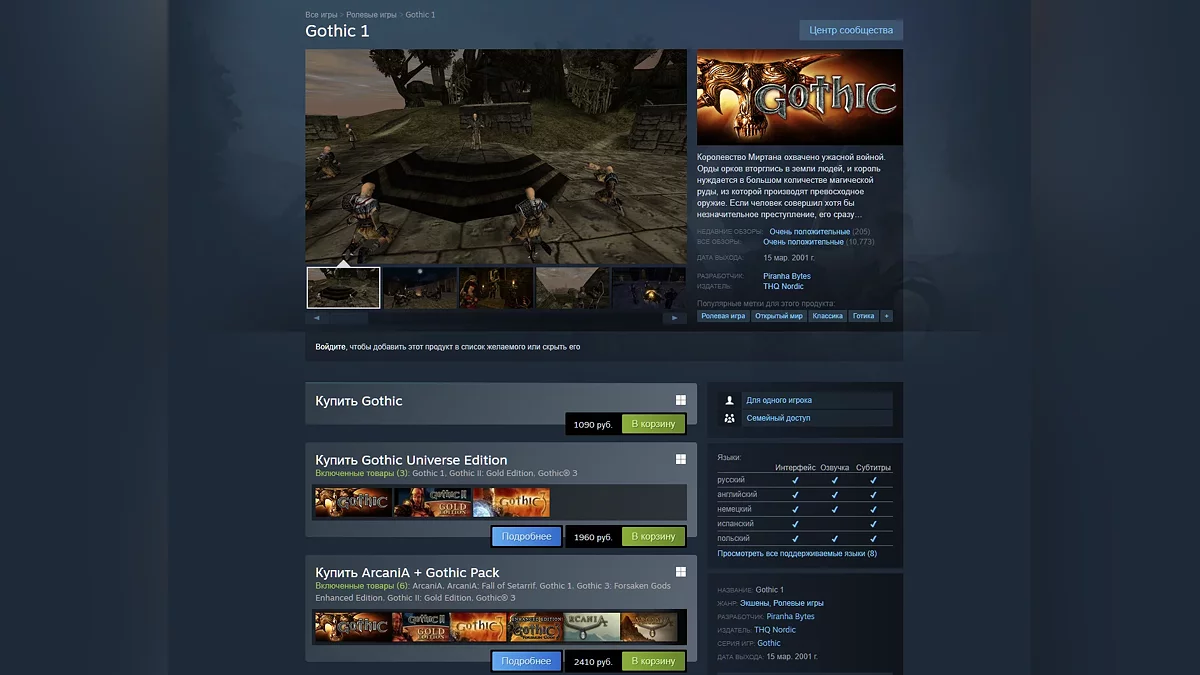Select the second screenshot thumbnail in strip

(420, 288)
